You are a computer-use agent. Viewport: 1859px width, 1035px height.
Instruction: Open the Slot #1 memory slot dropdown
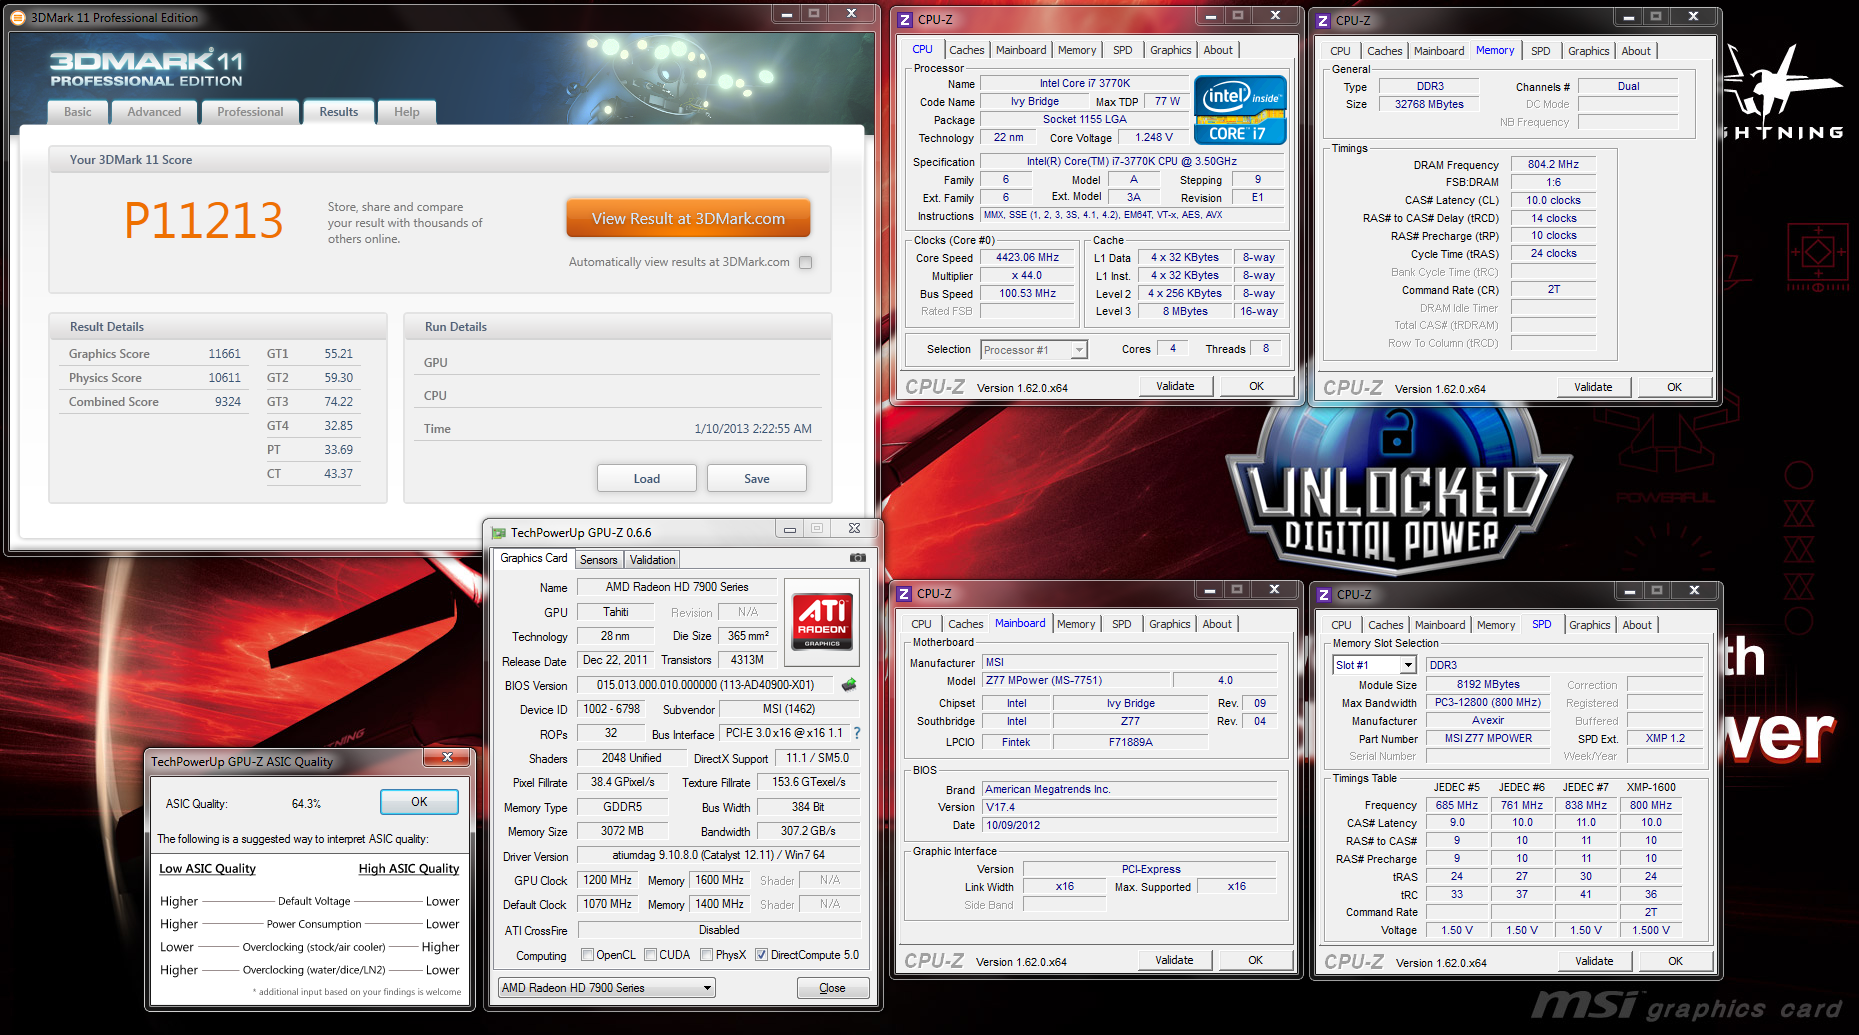click(1408, 665)
